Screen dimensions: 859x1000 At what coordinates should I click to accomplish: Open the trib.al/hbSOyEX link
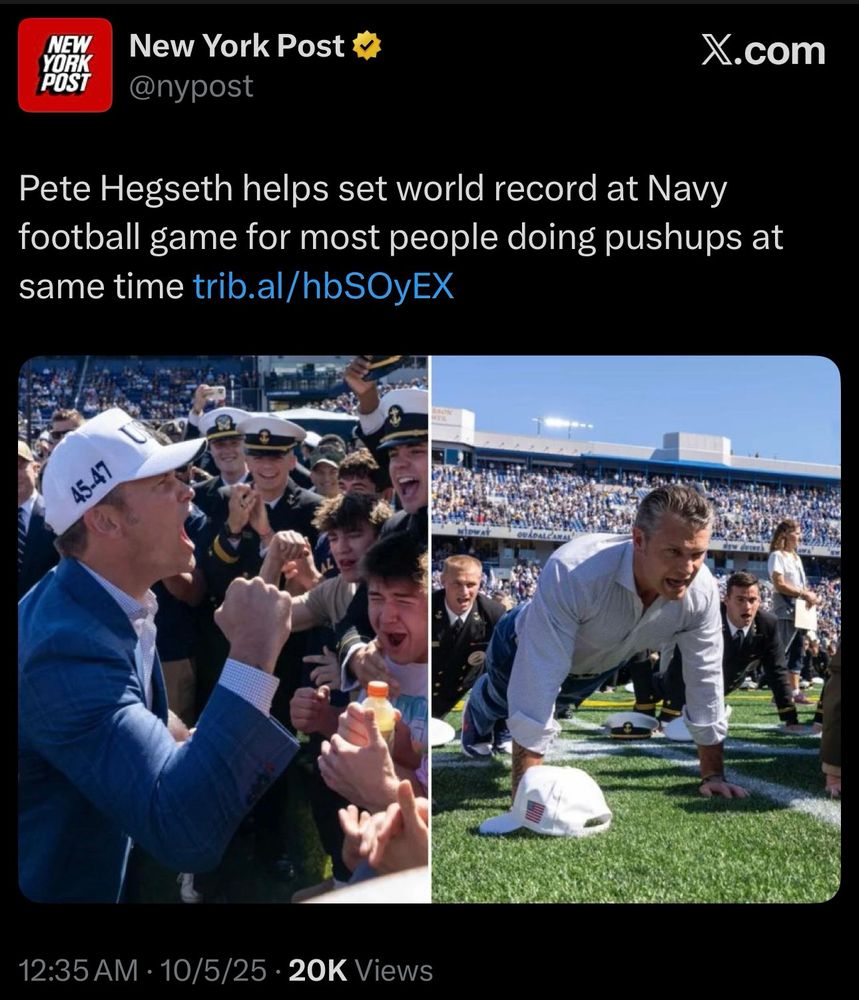(x=323, y=286)
